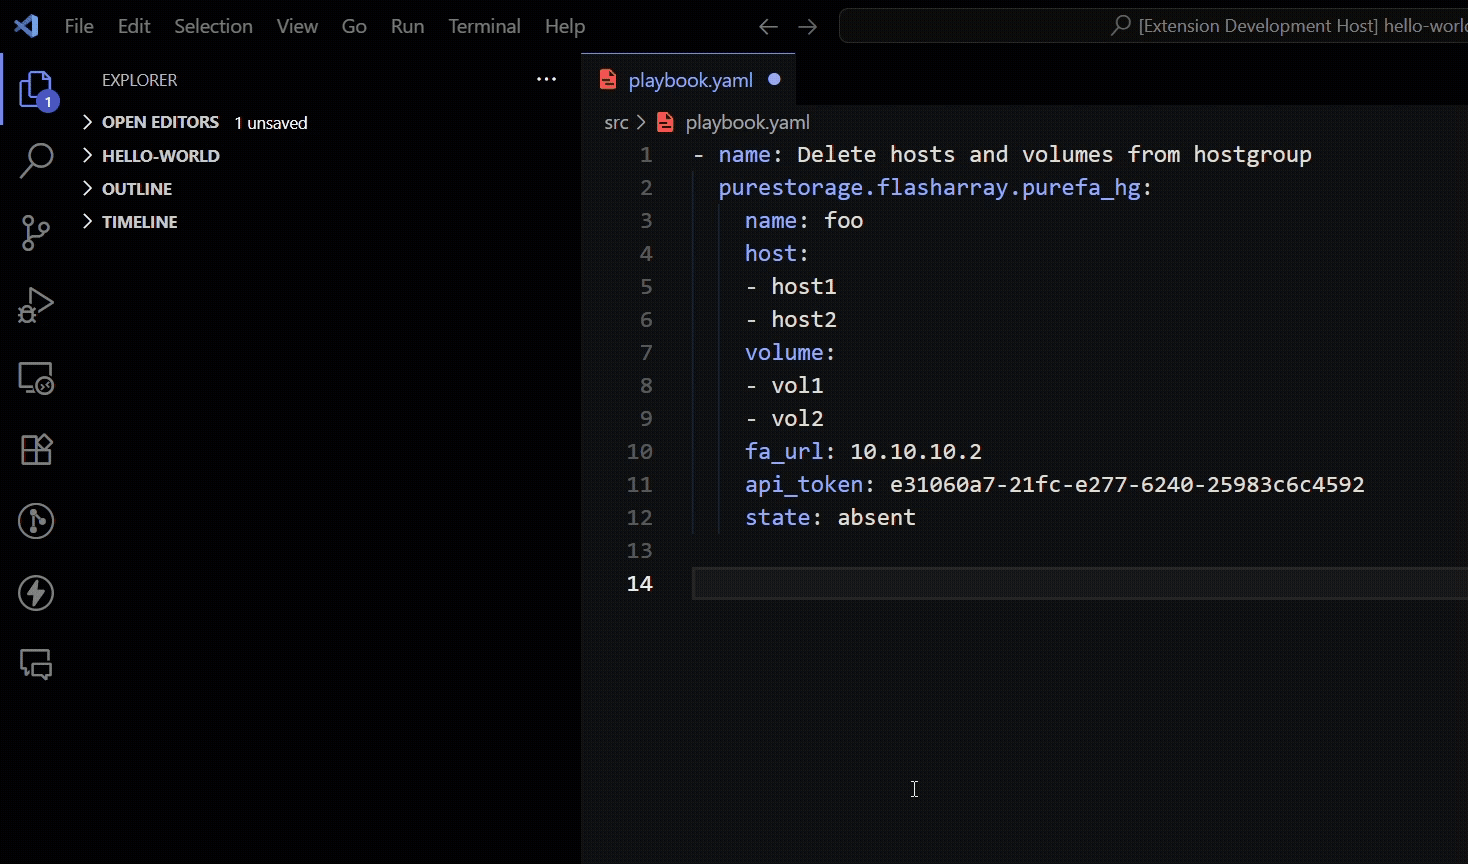The width and height of the screenshot is (1468, 864).
Task: Click the GitLens icon in the activity bar
Action: [36, 521]
